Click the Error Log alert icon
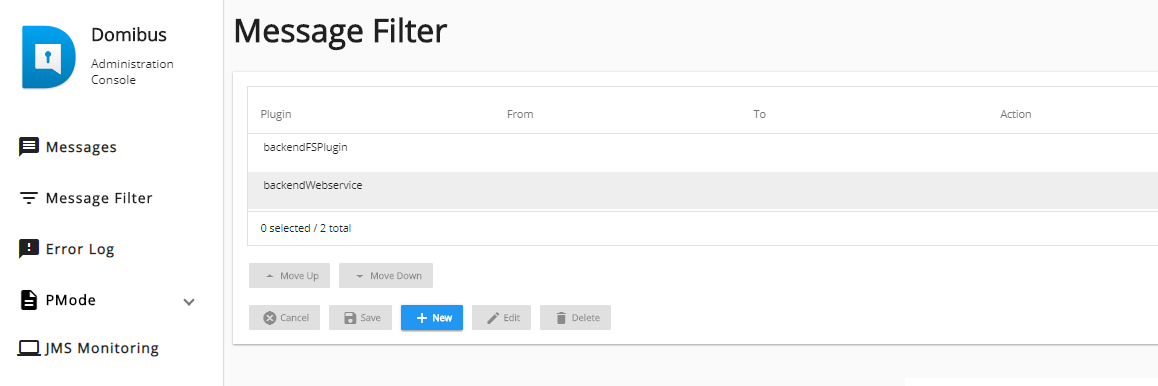1158x386 pixels. click(x=28, y=249)
